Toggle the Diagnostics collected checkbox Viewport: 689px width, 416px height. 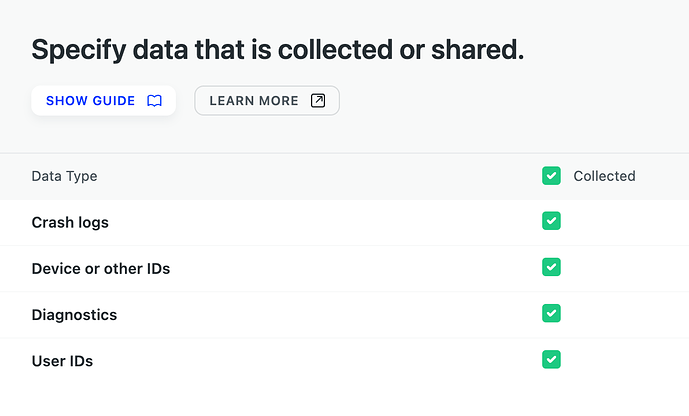point(551,313)
